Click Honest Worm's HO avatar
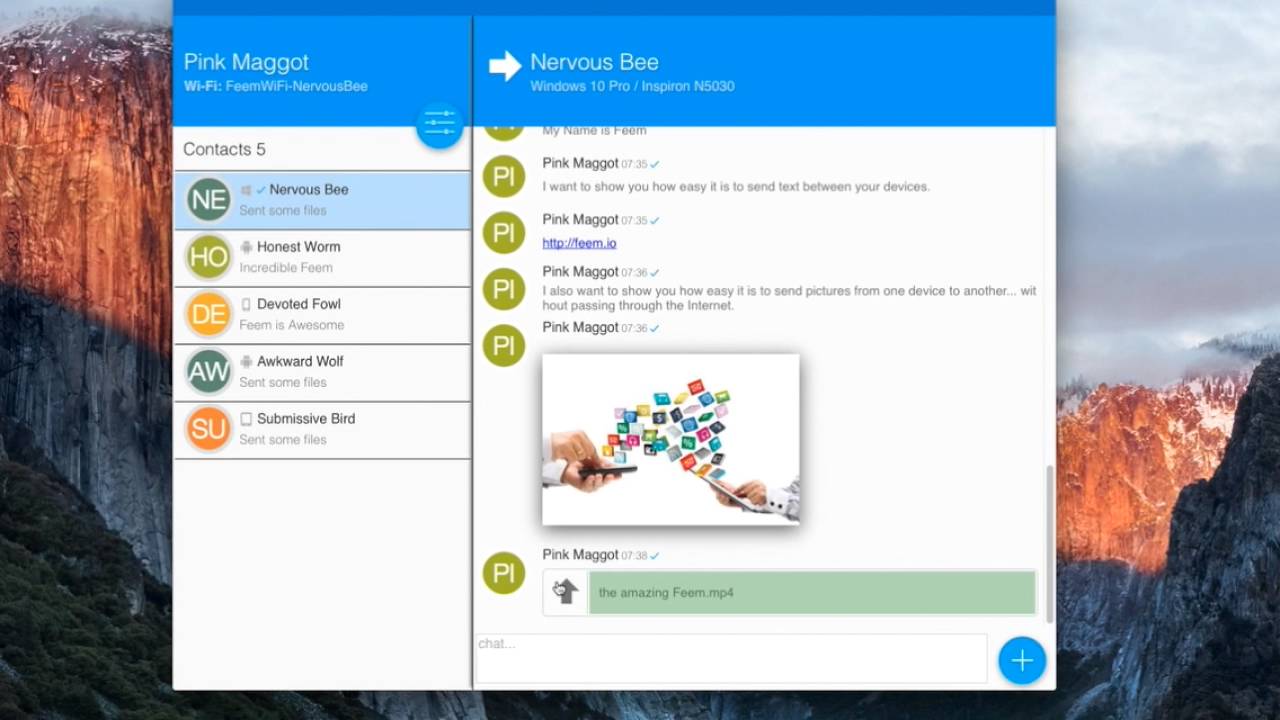 [208, 257]
